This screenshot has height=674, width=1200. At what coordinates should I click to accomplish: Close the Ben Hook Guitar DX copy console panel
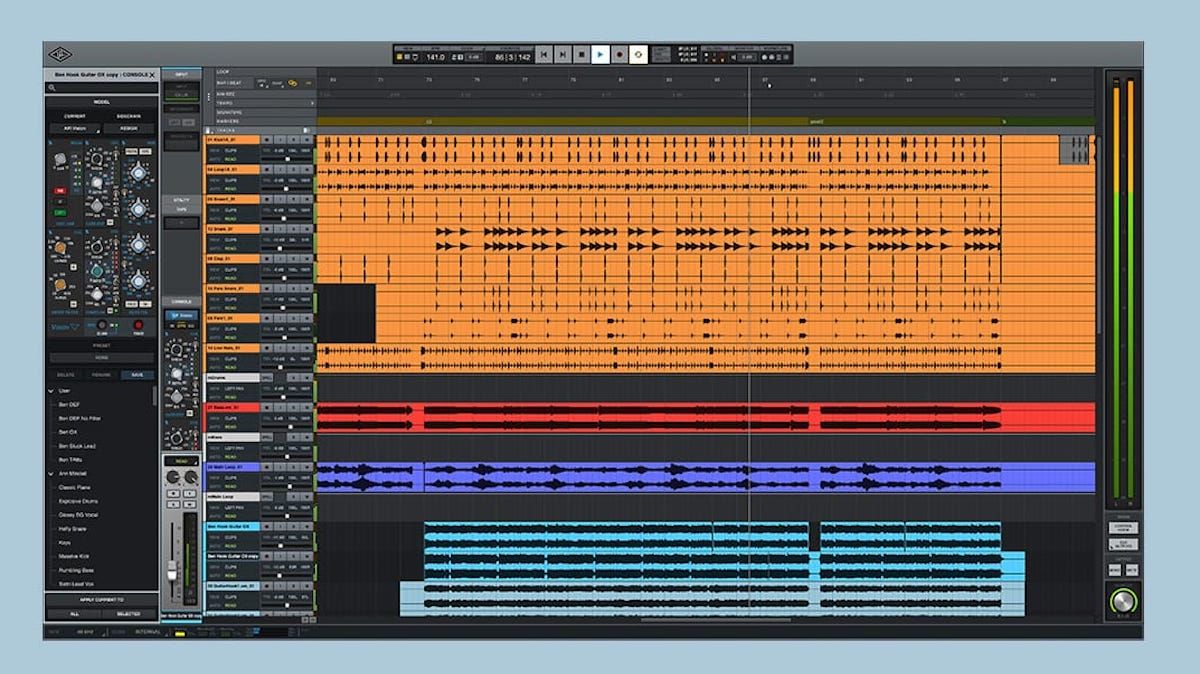pos(153,75)
